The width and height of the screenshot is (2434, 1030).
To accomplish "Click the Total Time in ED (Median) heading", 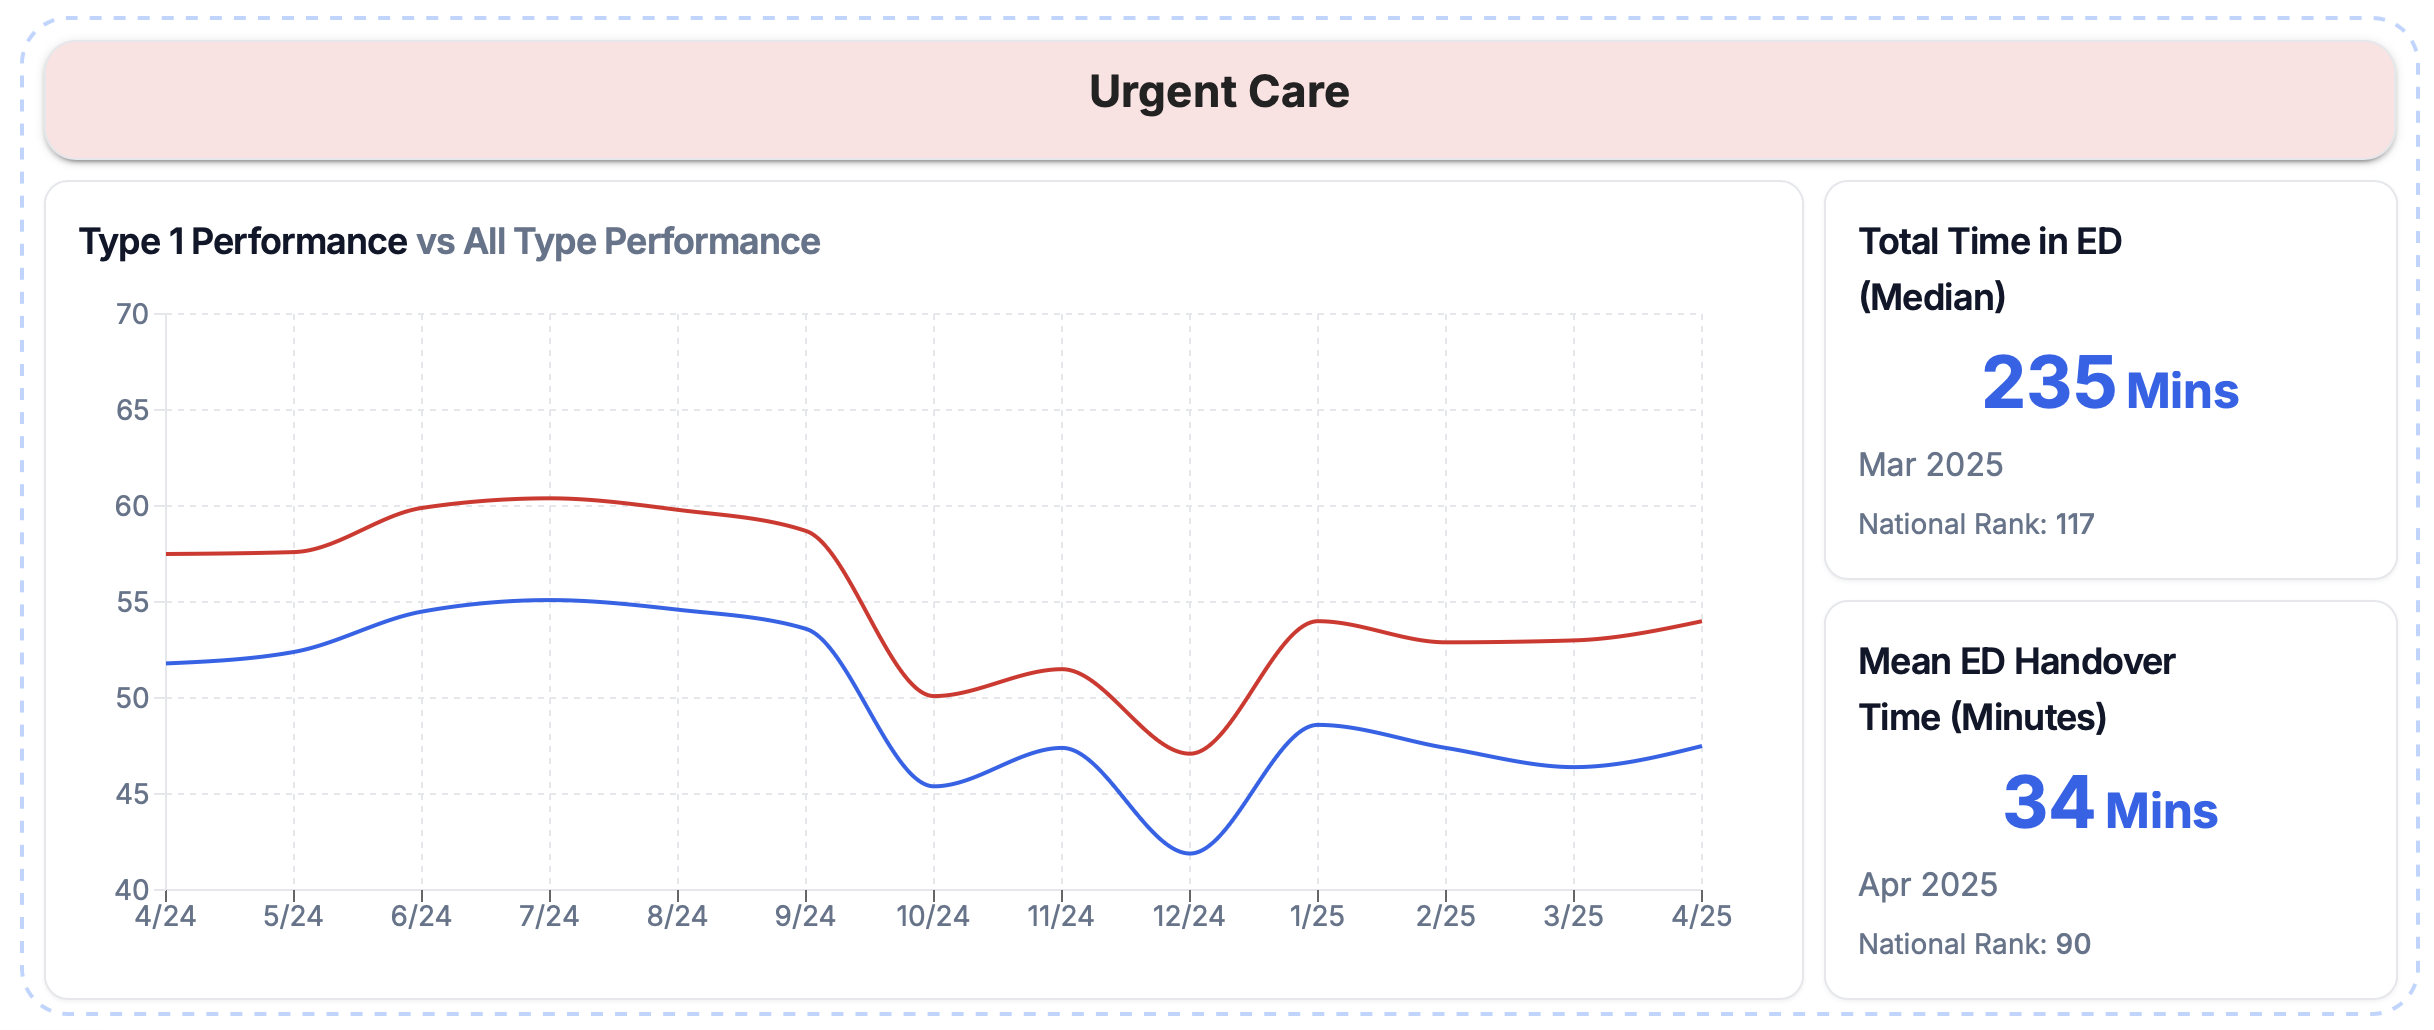I will [1989, 269].
